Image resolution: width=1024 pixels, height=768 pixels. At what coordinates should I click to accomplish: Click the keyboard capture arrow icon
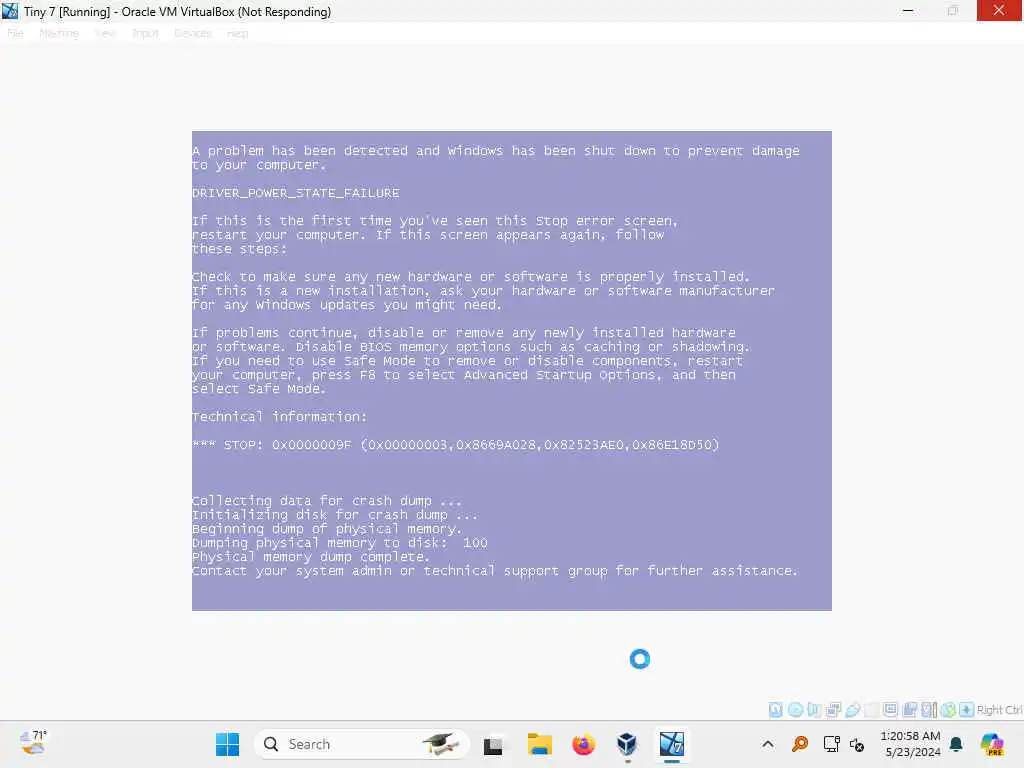[967, 710]
